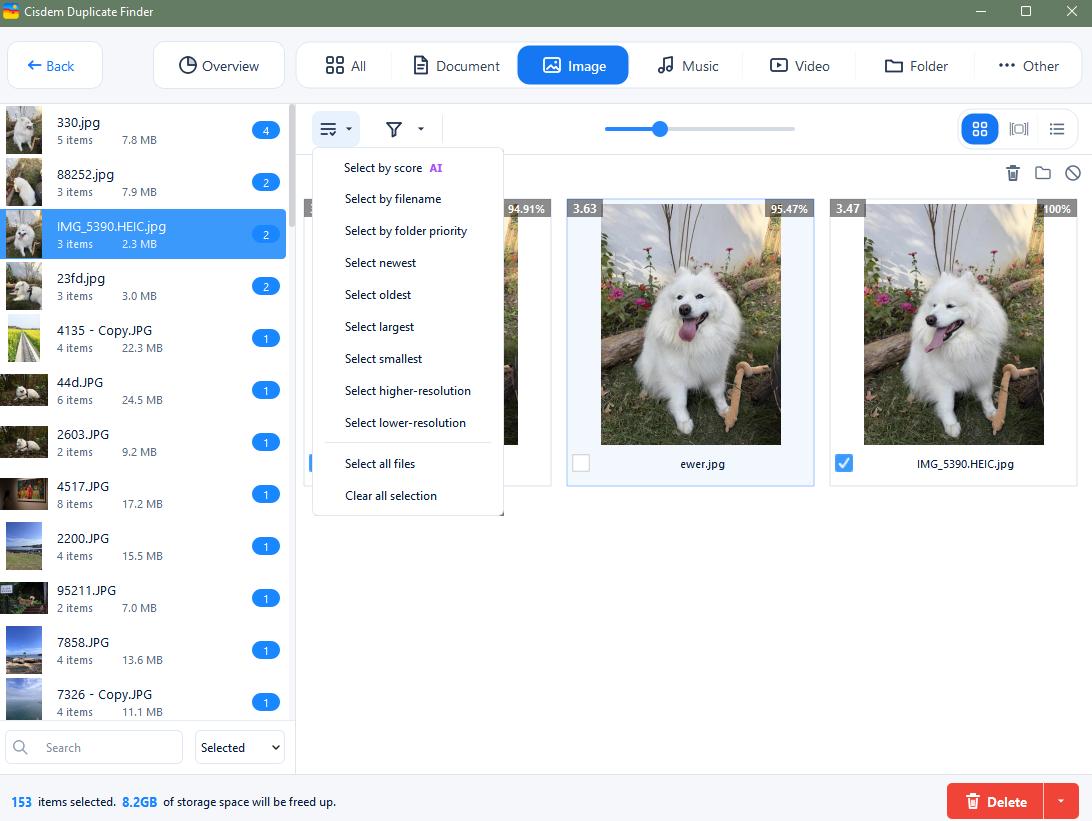Click the 153 items selected count
The height and width of the screenshot is (821, 1092).
[x=22, y=802]
